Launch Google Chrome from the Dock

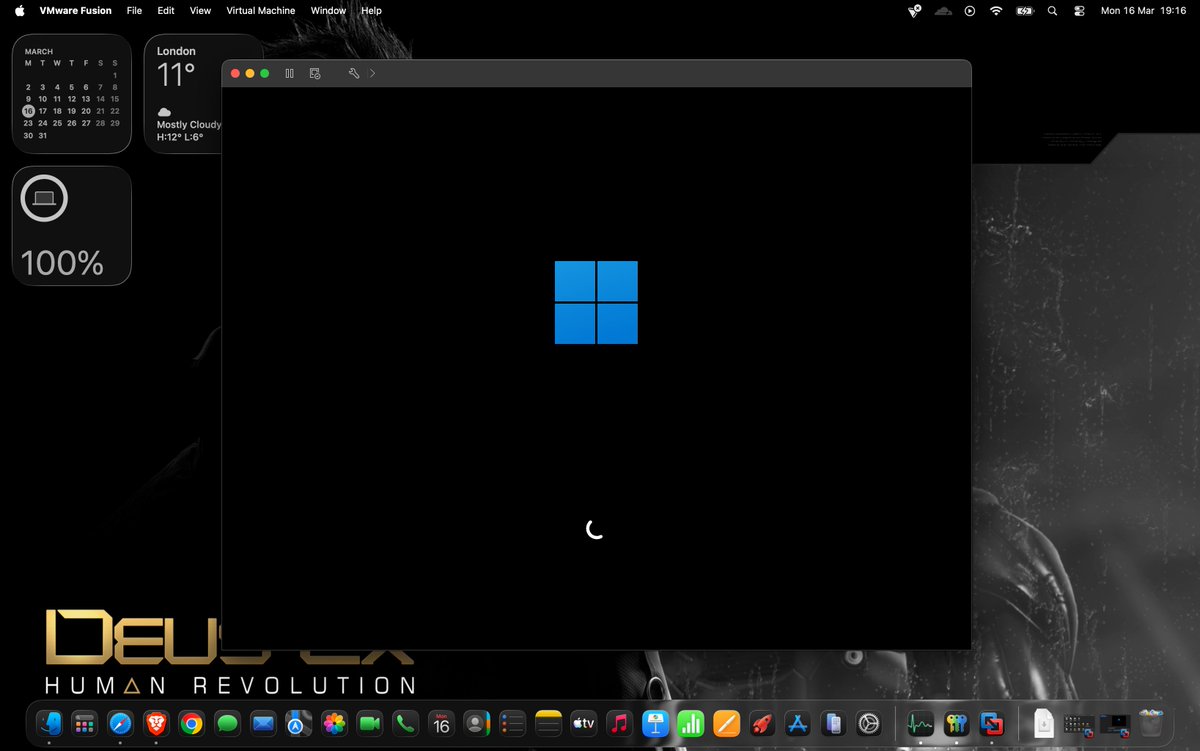click(x=192, y=722)
